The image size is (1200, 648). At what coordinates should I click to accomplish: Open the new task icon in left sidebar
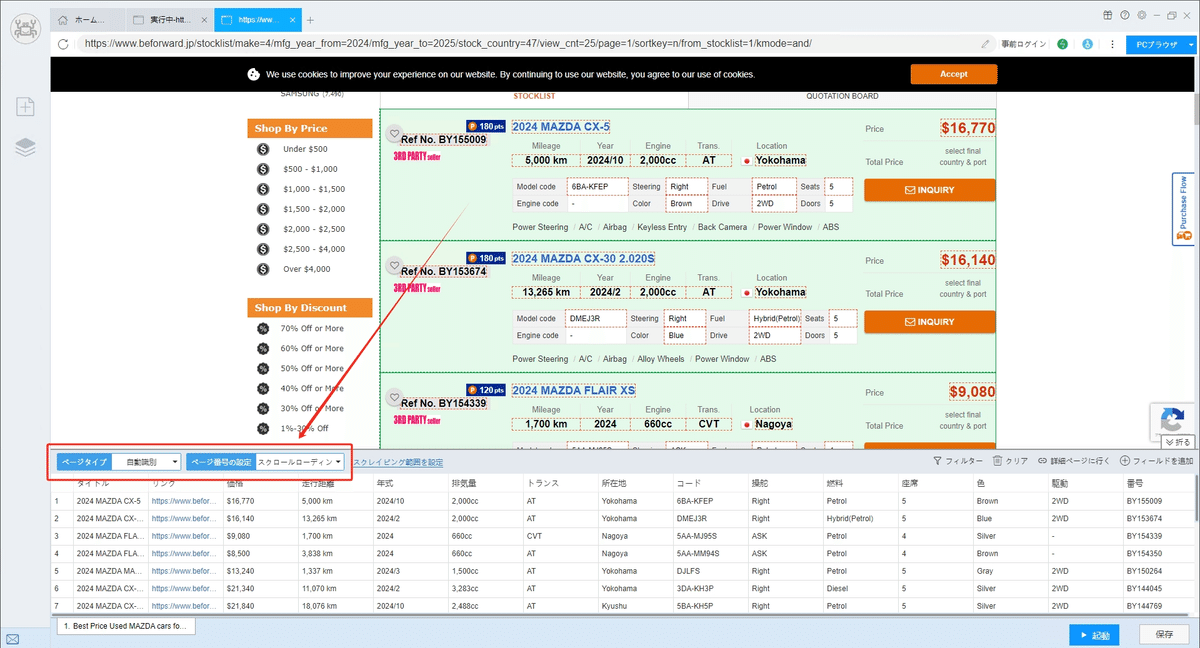(x=25, y=107)
